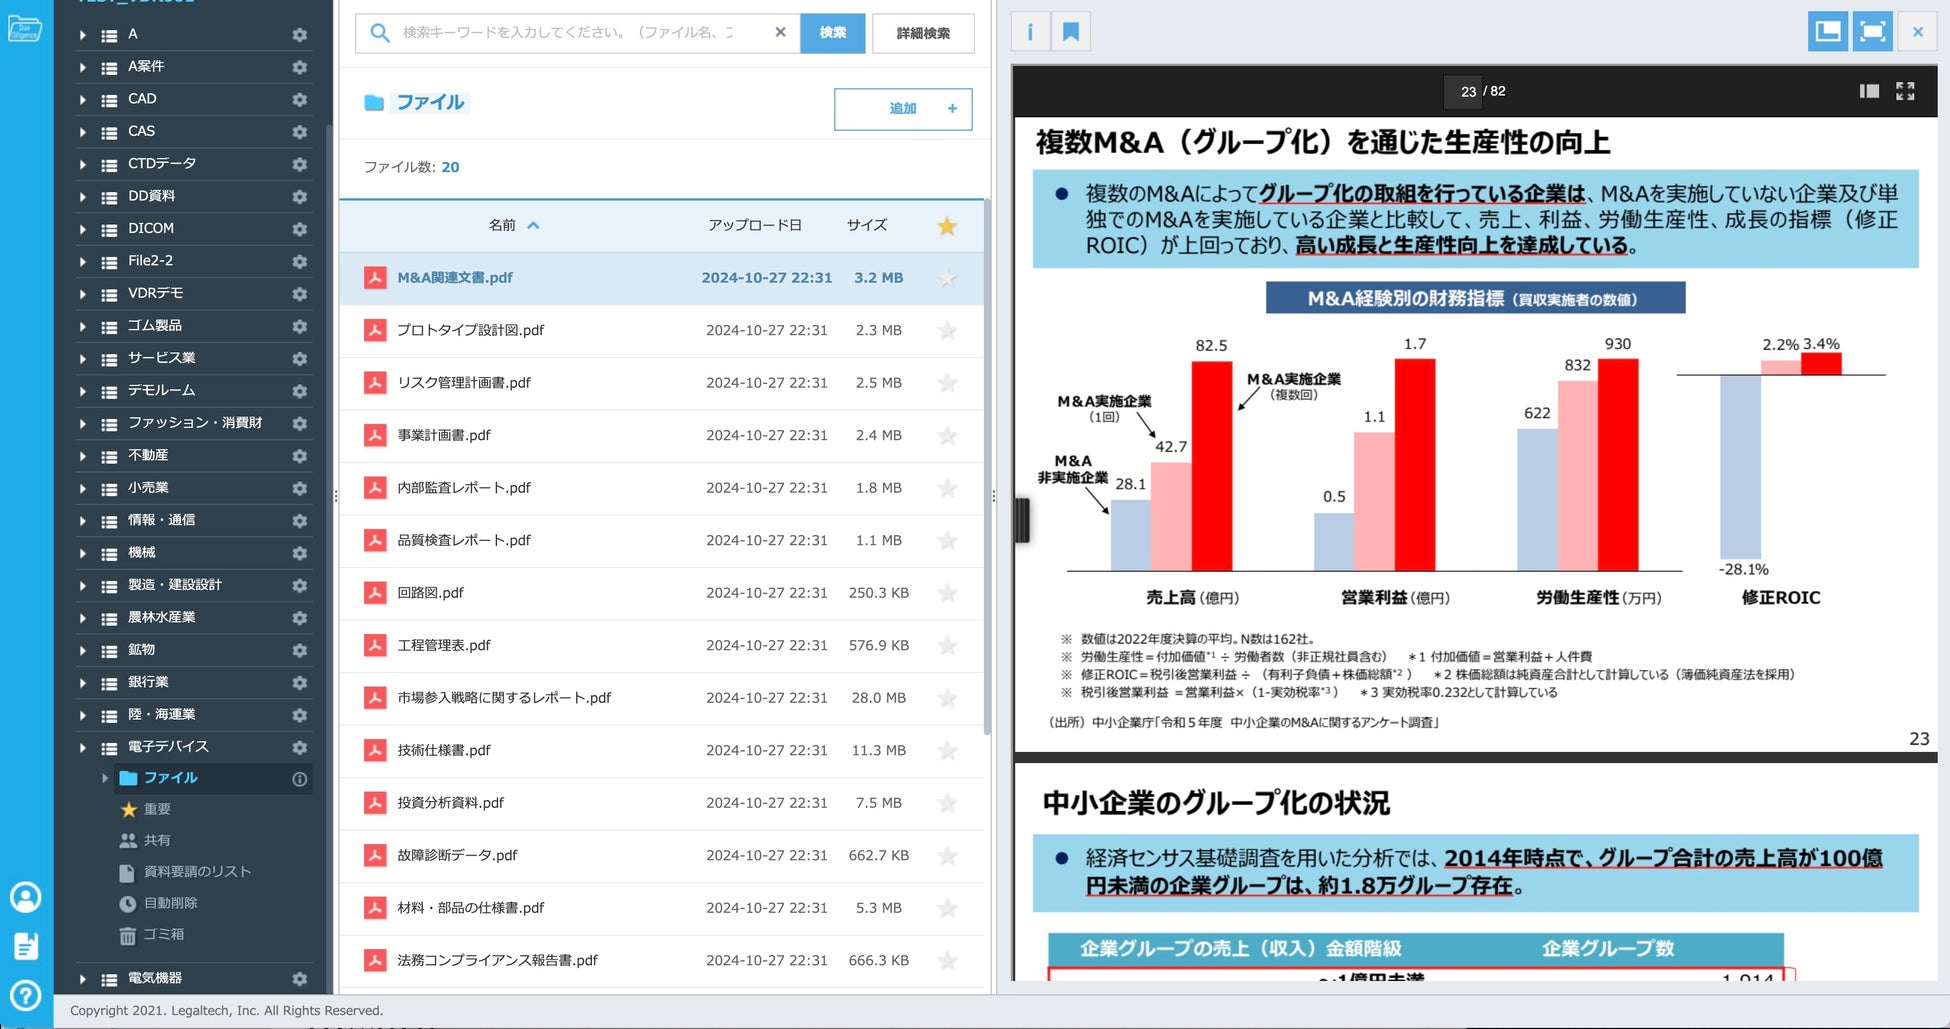Expand the DICOM folder arrow
The height and width of the screenshot is (1029, 1950).
point(83,229)
